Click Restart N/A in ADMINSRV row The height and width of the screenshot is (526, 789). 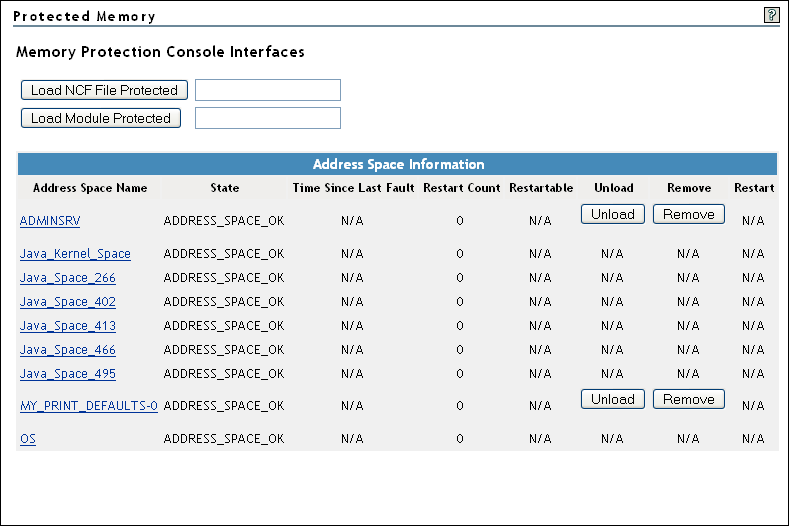[753, 221]
